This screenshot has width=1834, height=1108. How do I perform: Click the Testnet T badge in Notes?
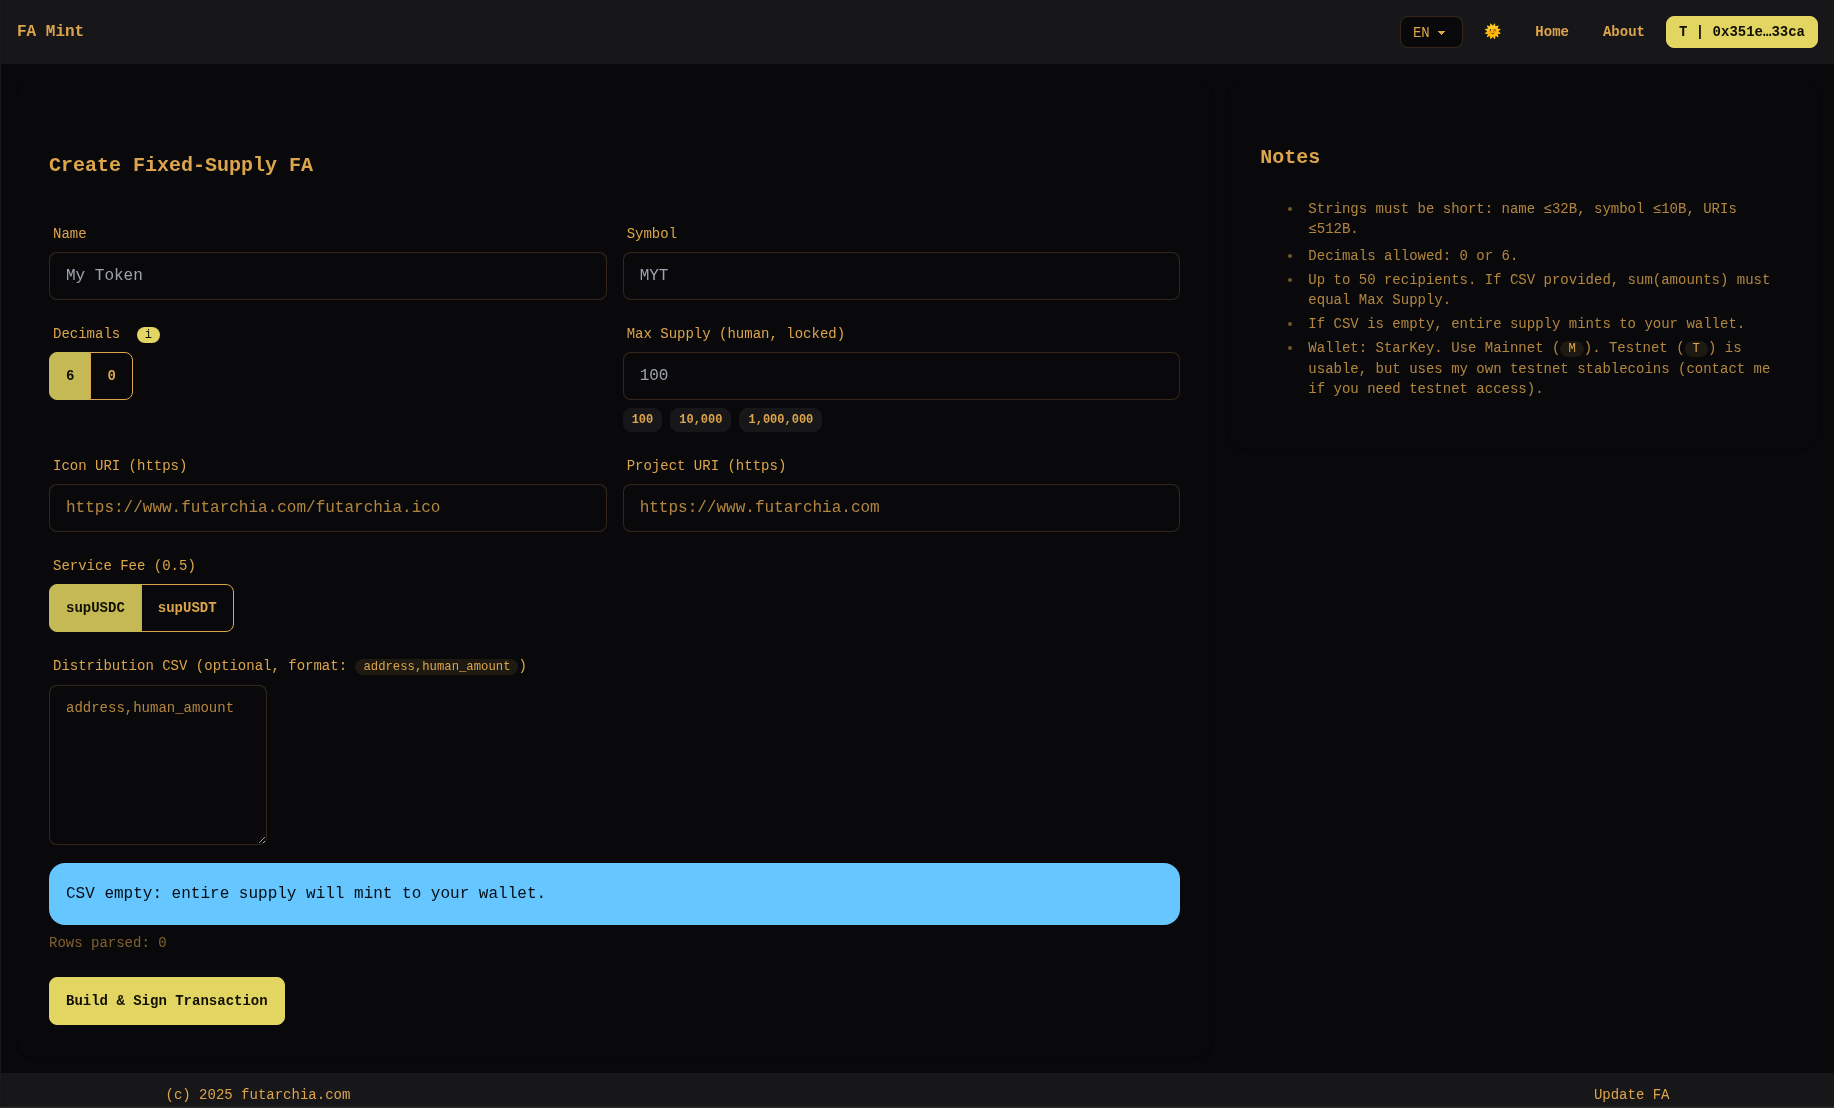click(x=1696, y=348)
